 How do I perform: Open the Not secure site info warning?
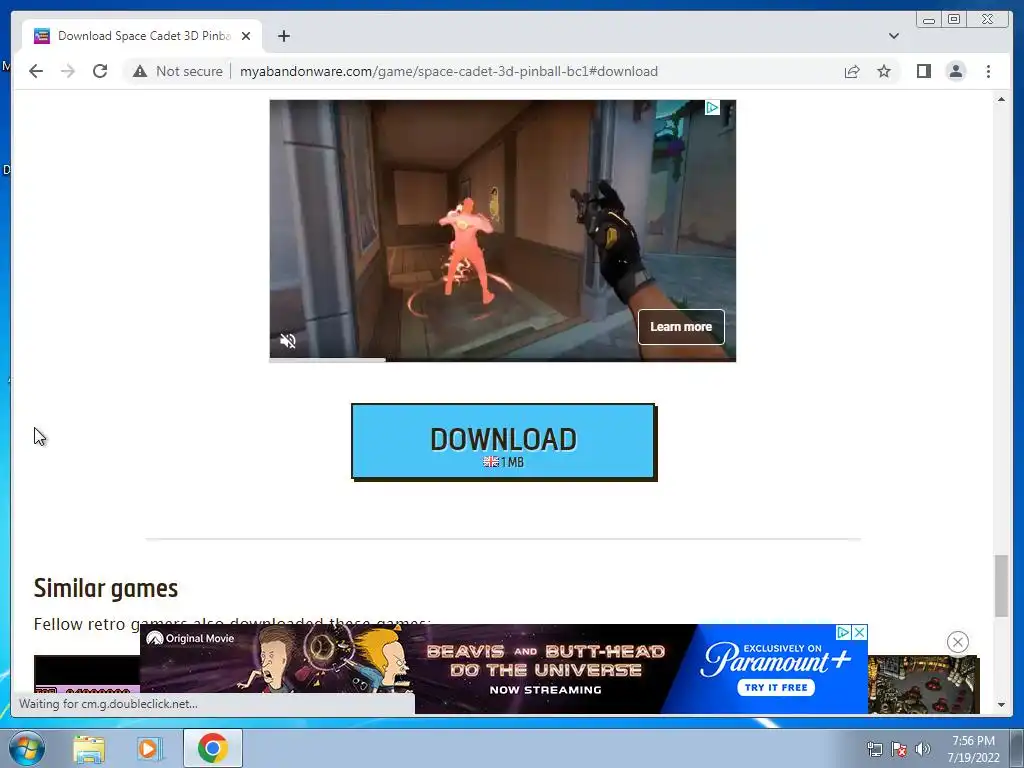point(179,71)
